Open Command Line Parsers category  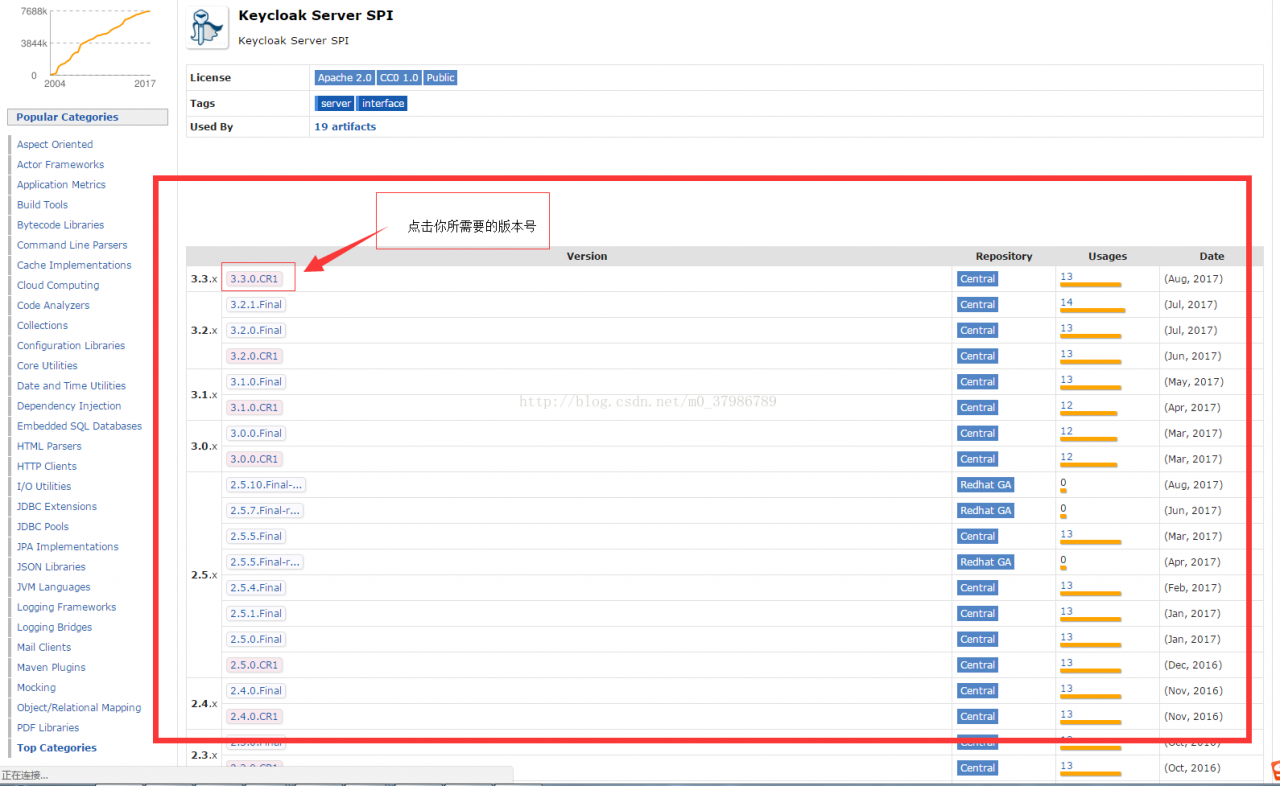coord(72,245)
